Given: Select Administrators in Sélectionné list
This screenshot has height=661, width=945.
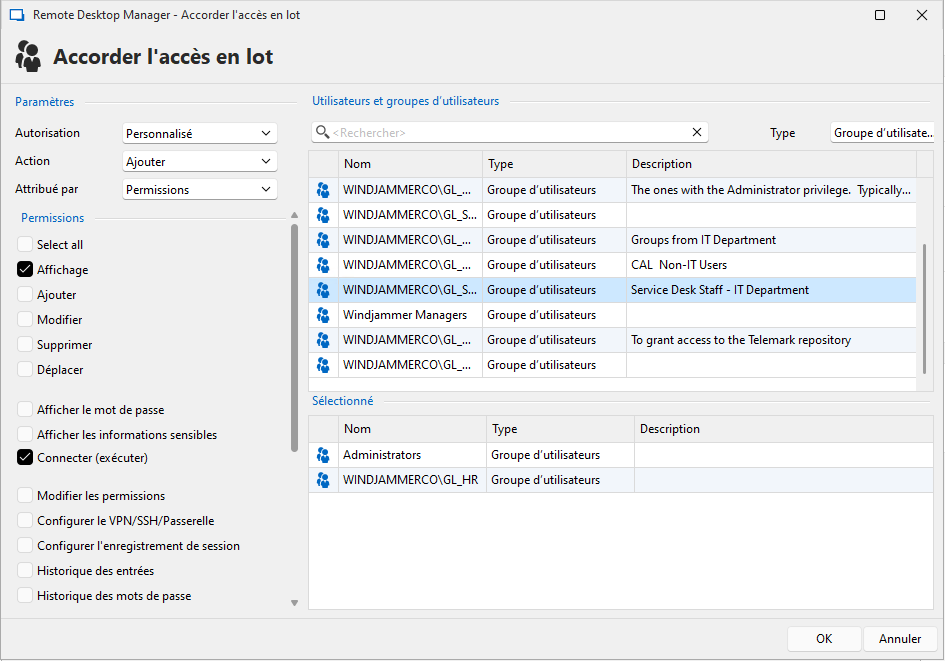Looking at the screenshot, I should pyautogui.click(x=621, y=455).
